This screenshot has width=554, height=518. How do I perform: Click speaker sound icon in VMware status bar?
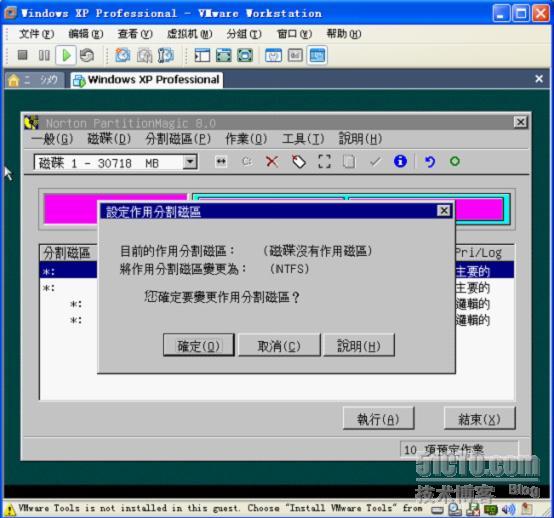point(508,509)
